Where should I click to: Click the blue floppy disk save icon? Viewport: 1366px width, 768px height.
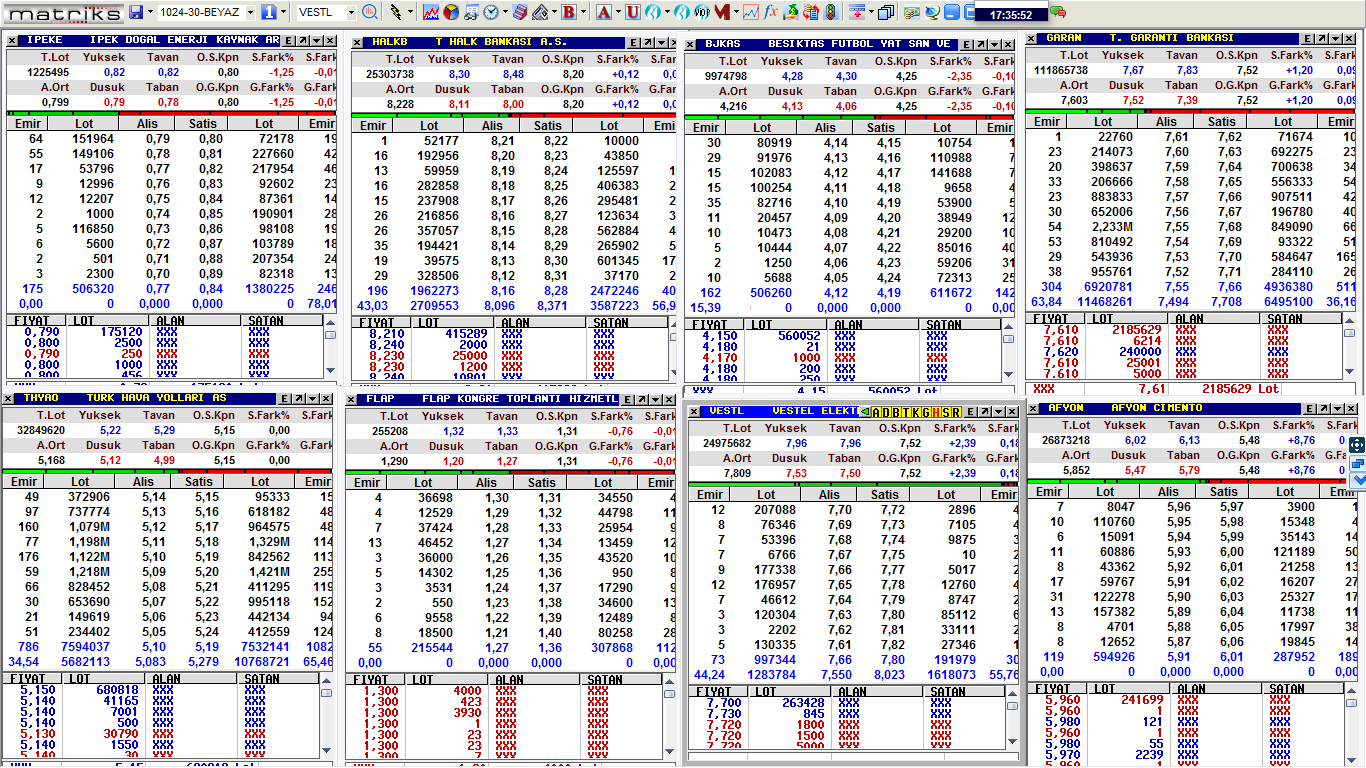136,12
